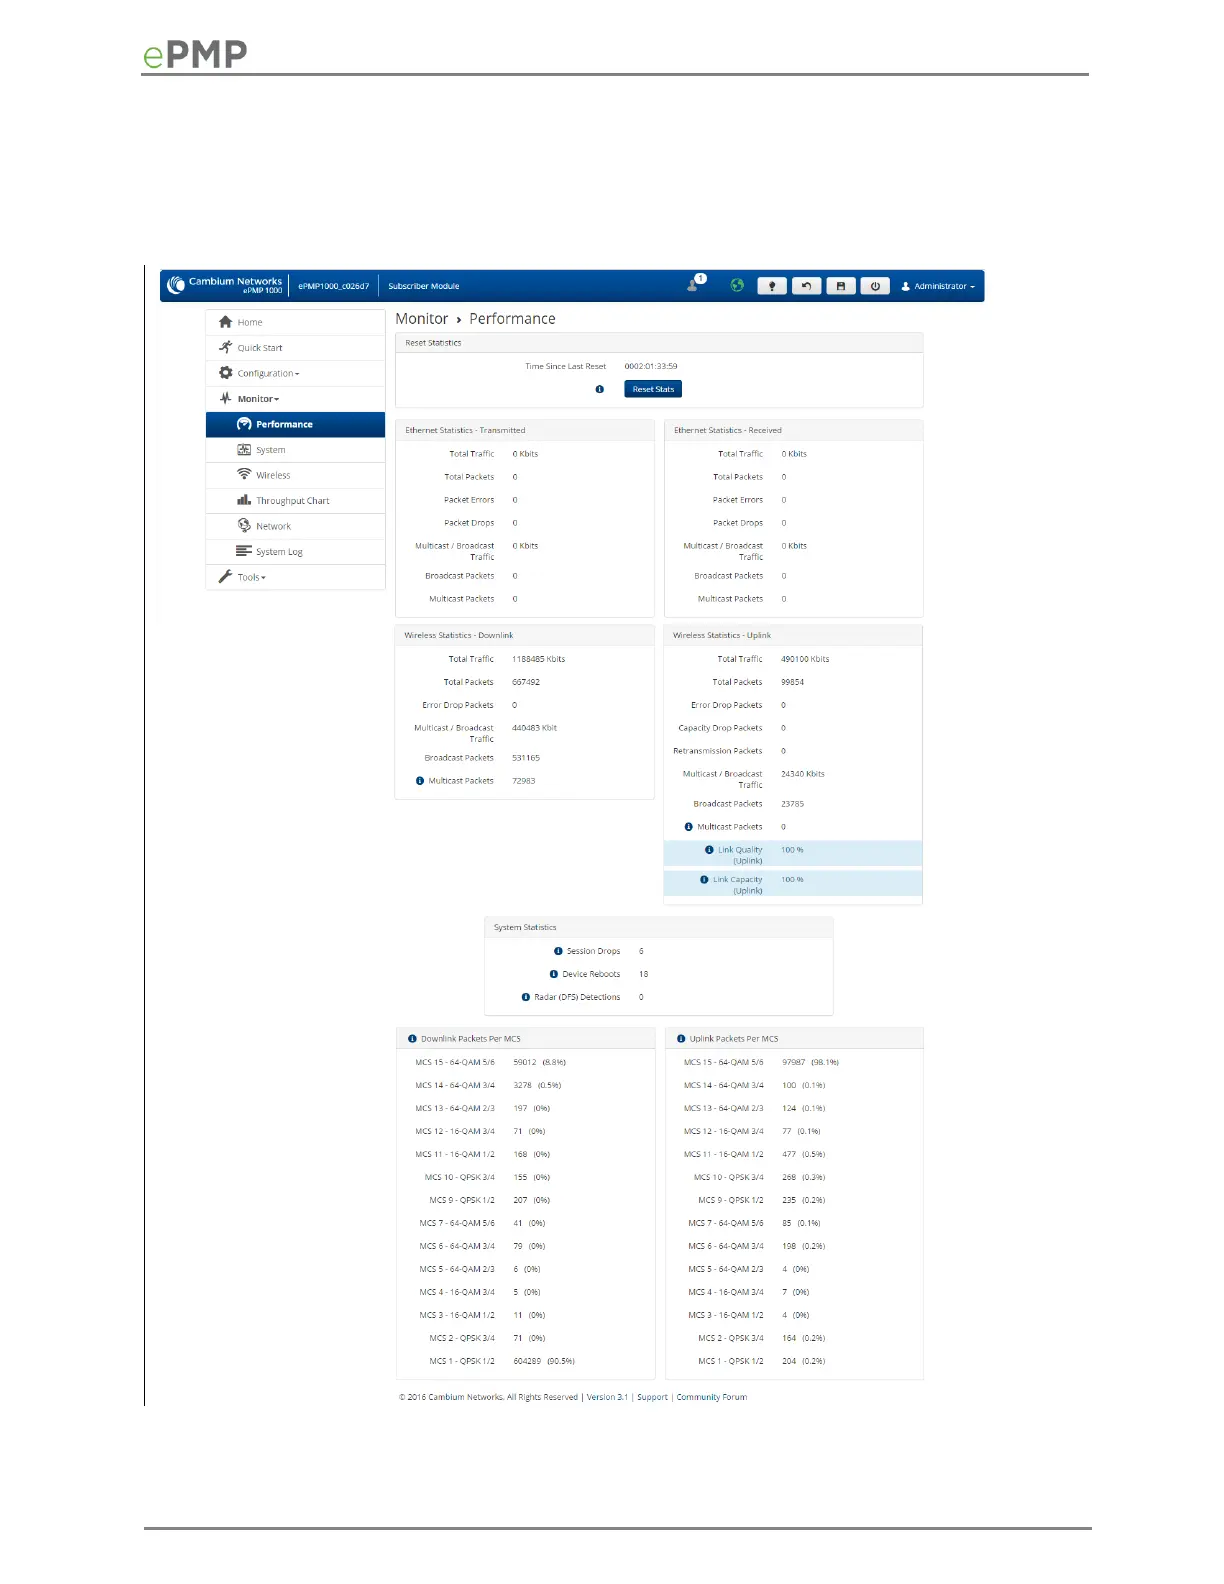The height and width of the screenshot is (1584, 1224).
Task: Click the device name ePMP1000_c026d7
Action: pyautogui.click(x=334, y=286)
